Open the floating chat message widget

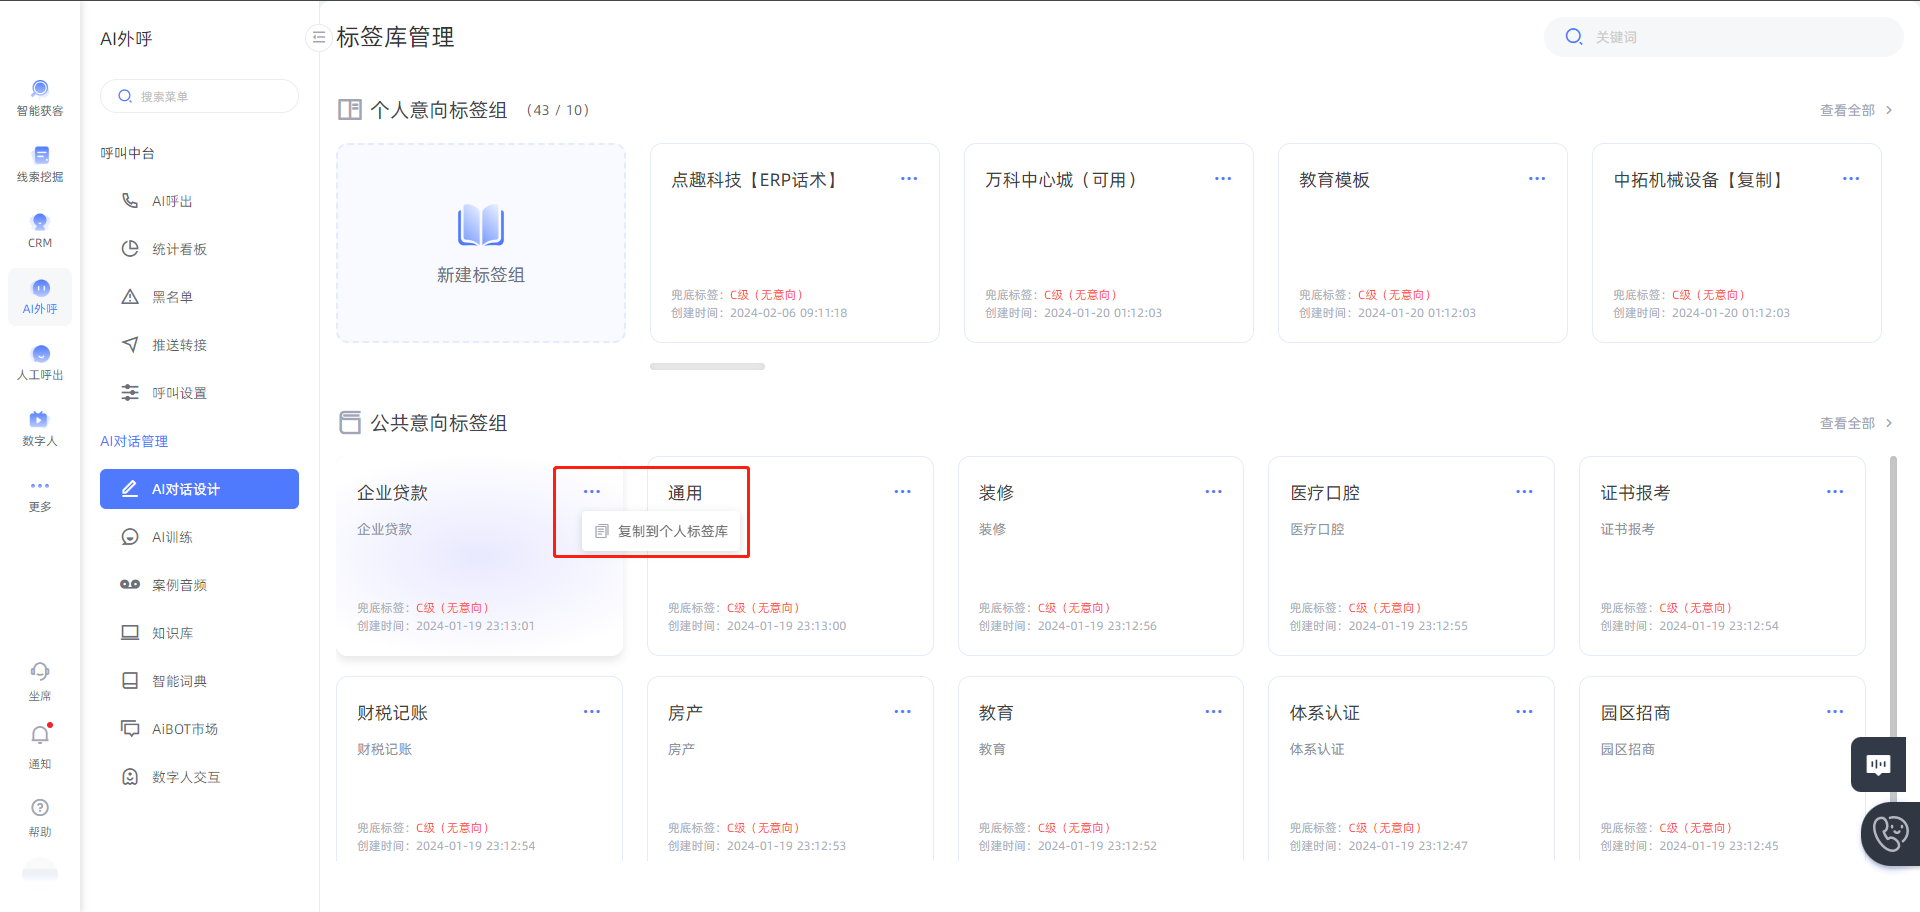click(x=1878, y=765)
